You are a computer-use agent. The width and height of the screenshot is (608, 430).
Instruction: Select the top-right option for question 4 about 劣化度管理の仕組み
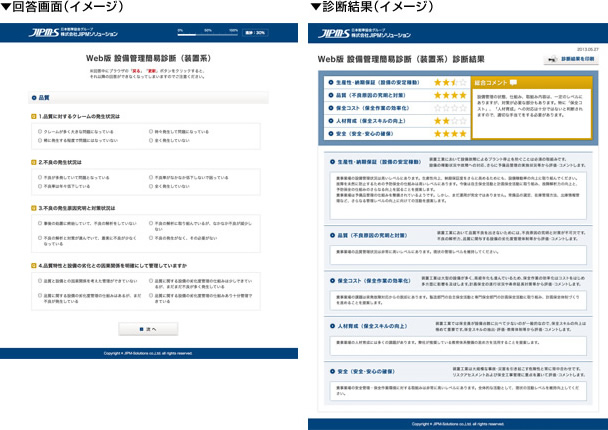pos(151,281)
